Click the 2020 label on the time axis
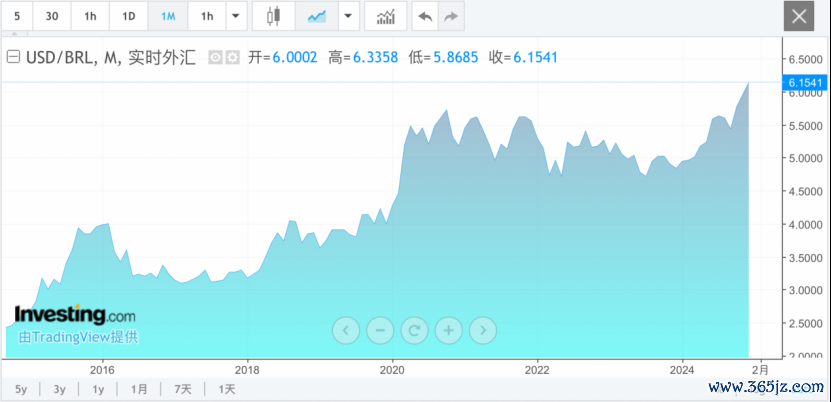Viewport: 831px width, 402px height. pyautogui.click(x=393, y=368)
